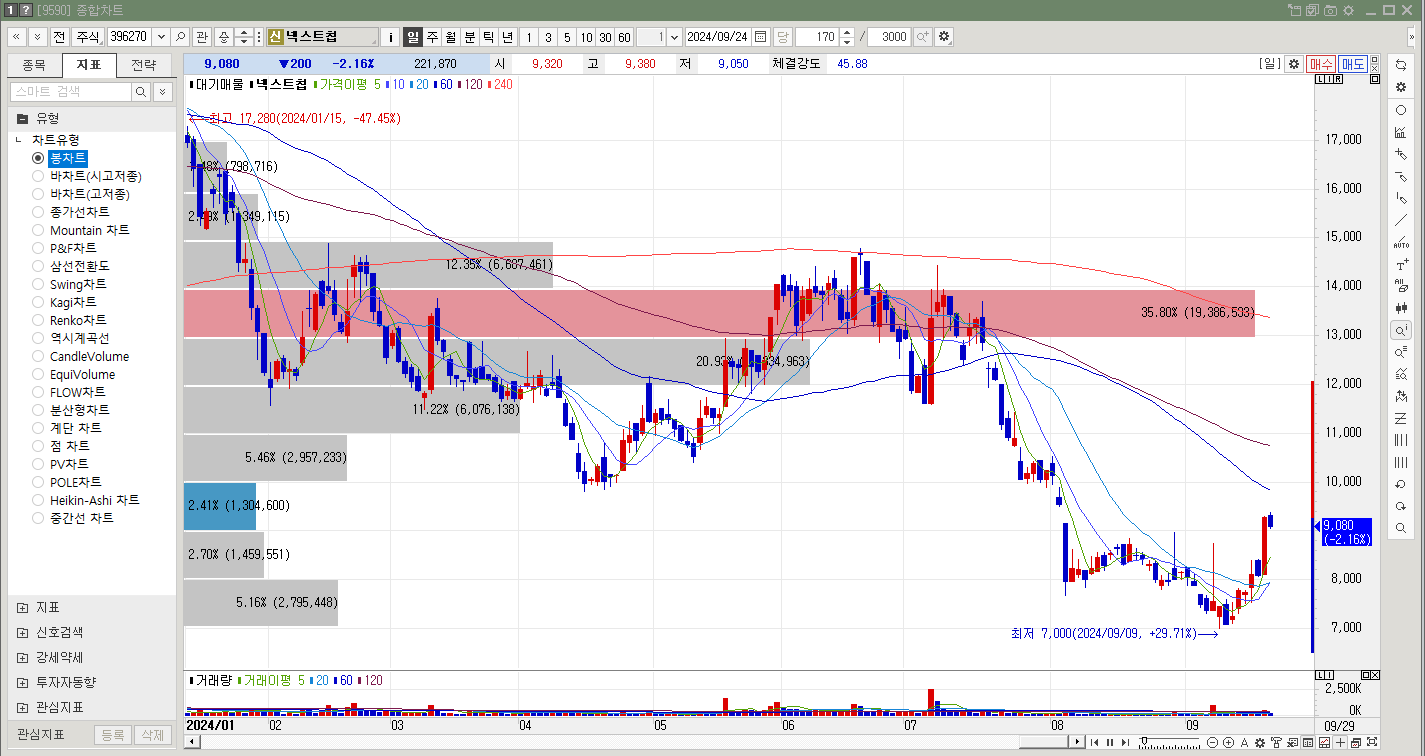Click the 등록 button
1425x756 pixels.
112,735
